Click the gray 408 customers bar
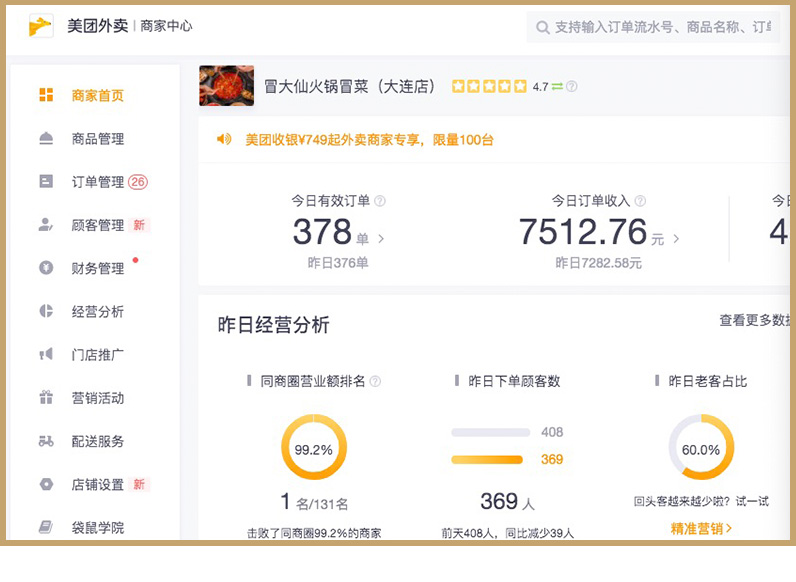Screen dimensions: 796x582 [x=491, y=432]
